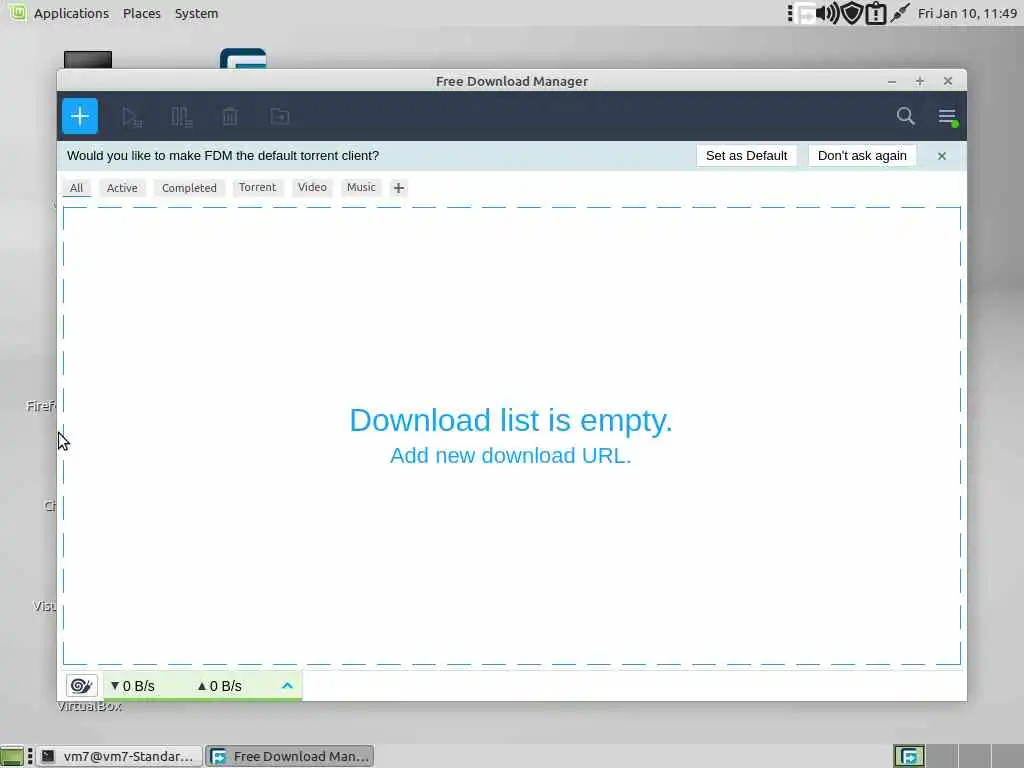Image resolution: width=1024 pixels, height=768 pixels.
Task: Click the Start all downloads toolbar icon
Action: pyautogui.click(x=132, y=117)
